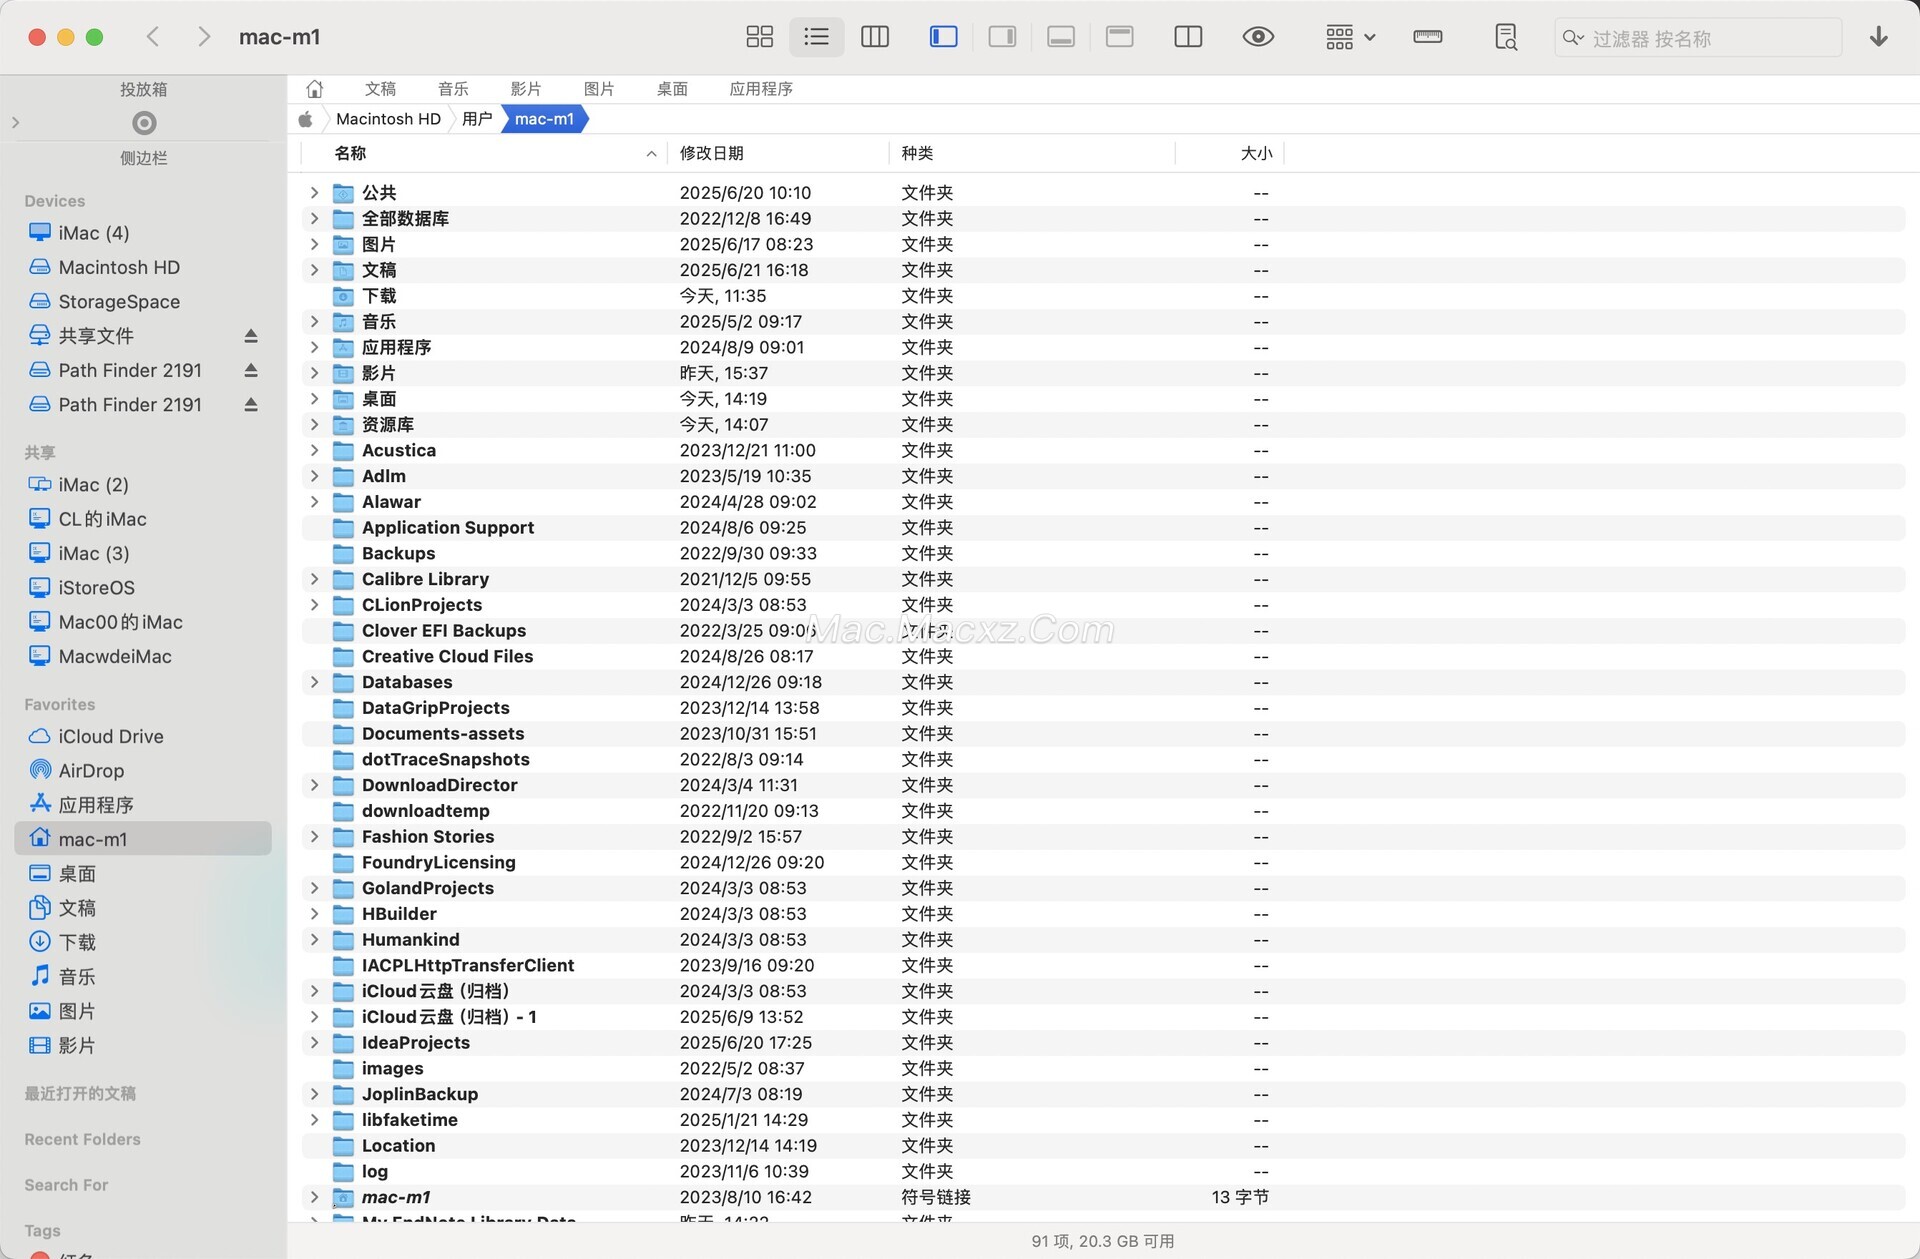Switch to icon grid view
The image size is (1920, 1259).
click(759, 37)
